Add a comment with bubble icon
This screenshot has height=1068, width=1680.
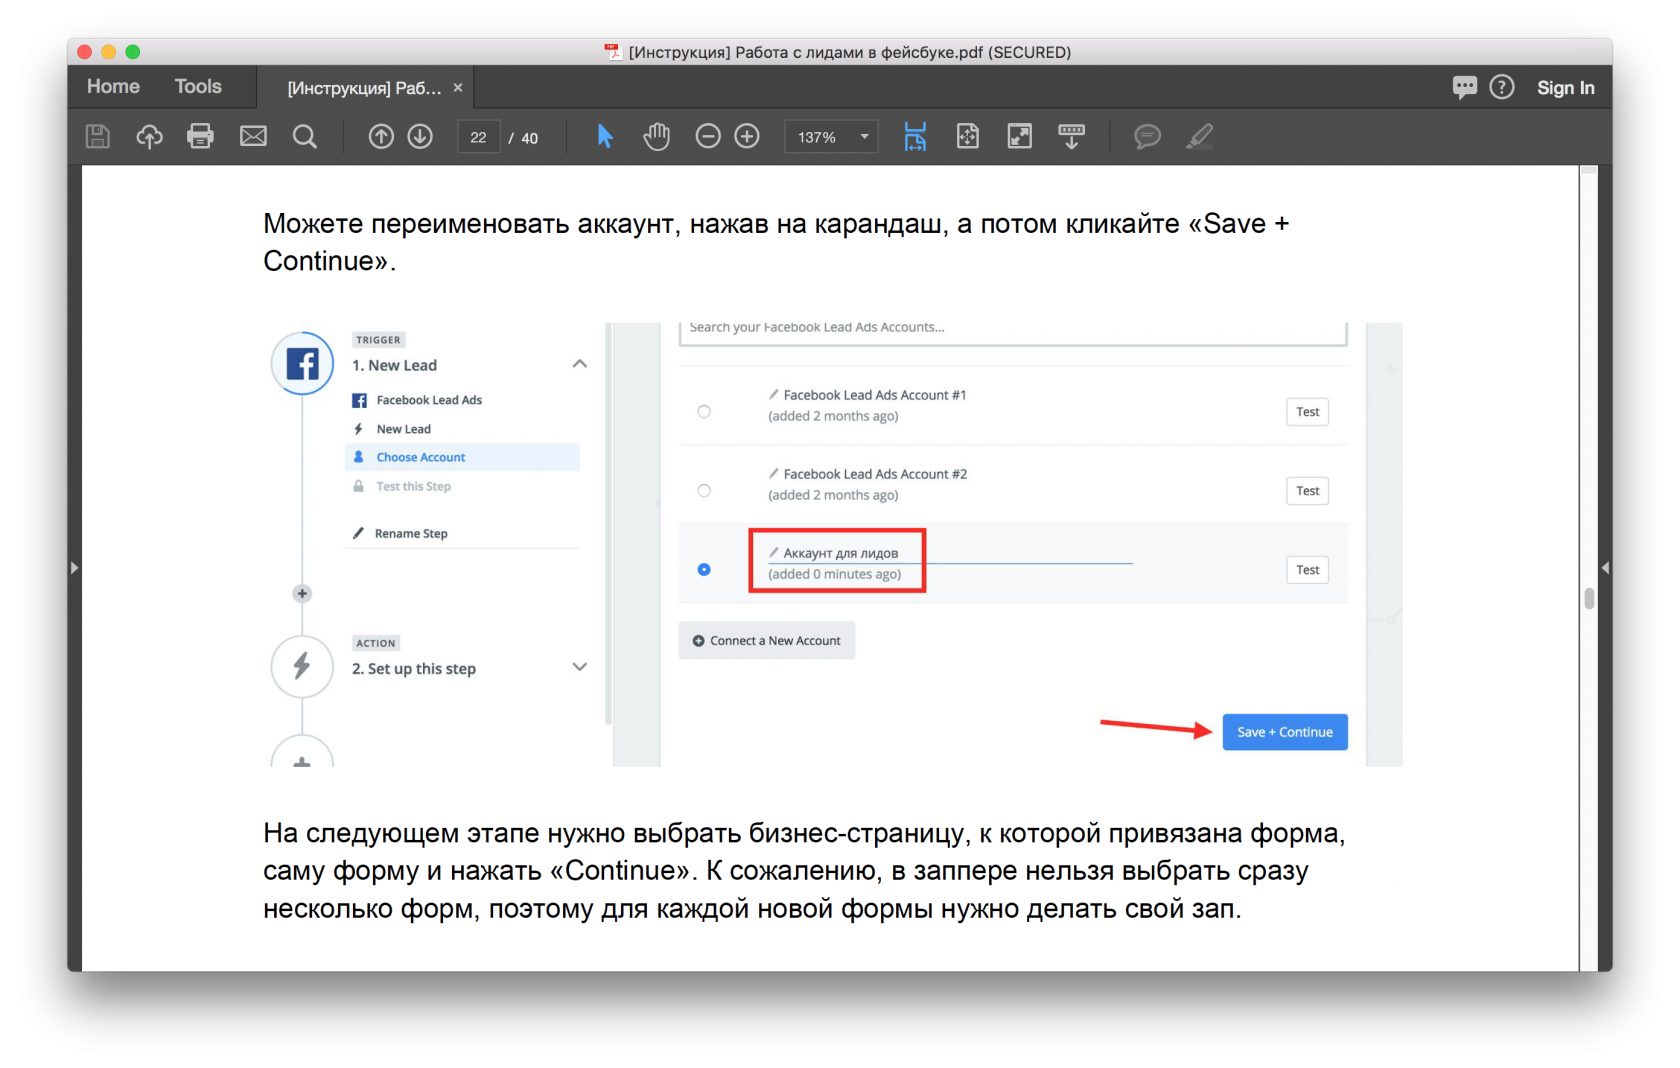click(x=1147, y=137)
